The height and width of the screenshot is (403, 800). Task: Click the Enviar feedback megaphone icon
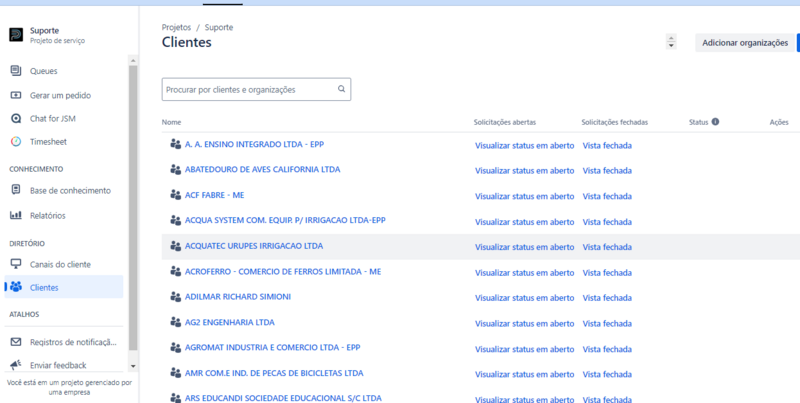tap(16, 365)
